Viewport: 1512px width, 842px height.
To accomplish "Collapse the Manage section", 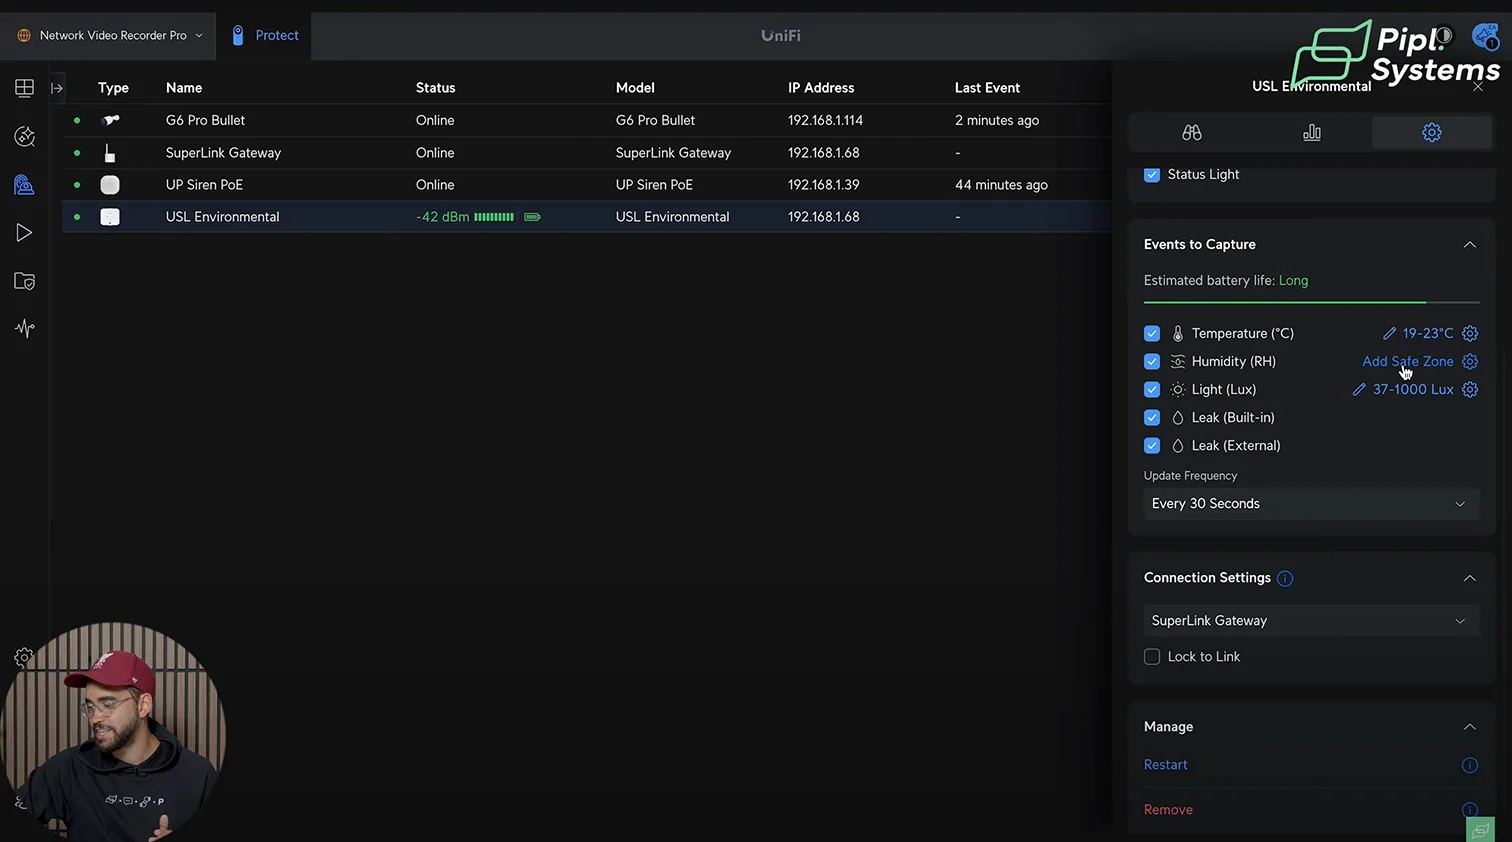I will click(1470, 727).
